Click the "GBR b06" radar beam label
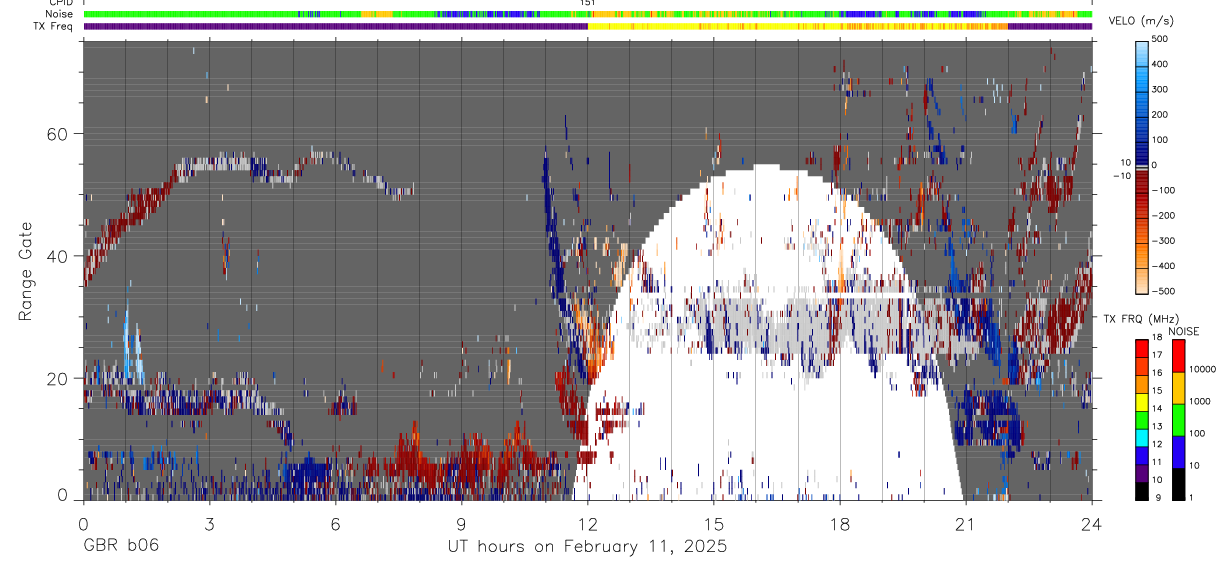The width and height of the screenshot is (1228, 567). (x=120, y=547)
